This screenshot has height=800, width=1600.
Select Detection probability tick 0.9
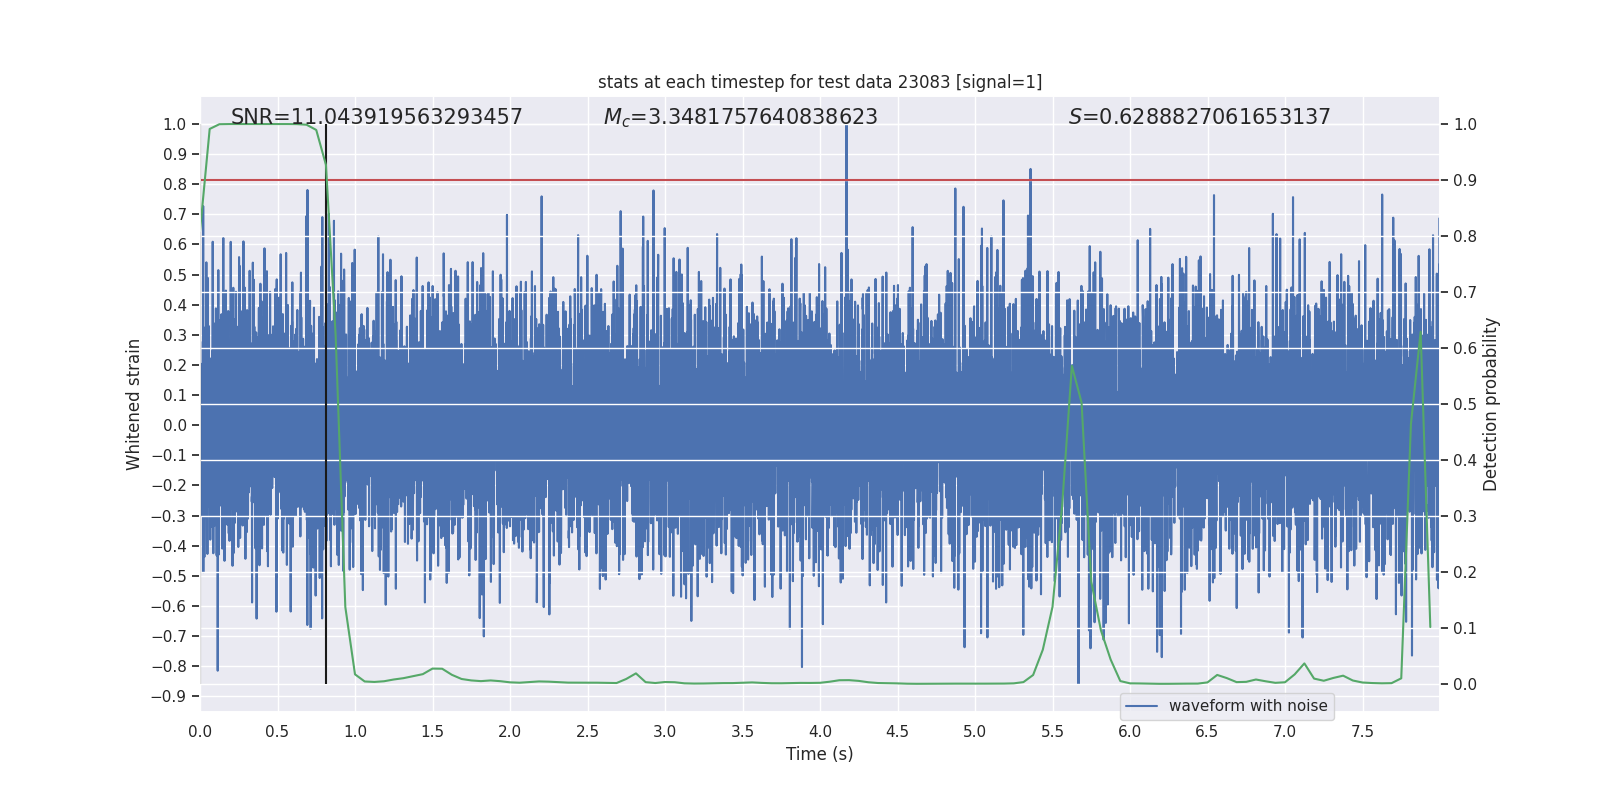[x=1465, y=180]
